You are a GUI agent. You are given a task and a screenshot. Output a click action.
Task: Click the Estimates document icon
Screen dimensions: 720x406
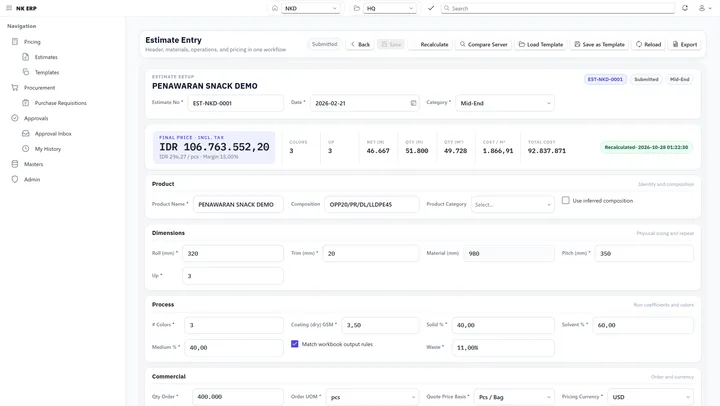(26, 57)
